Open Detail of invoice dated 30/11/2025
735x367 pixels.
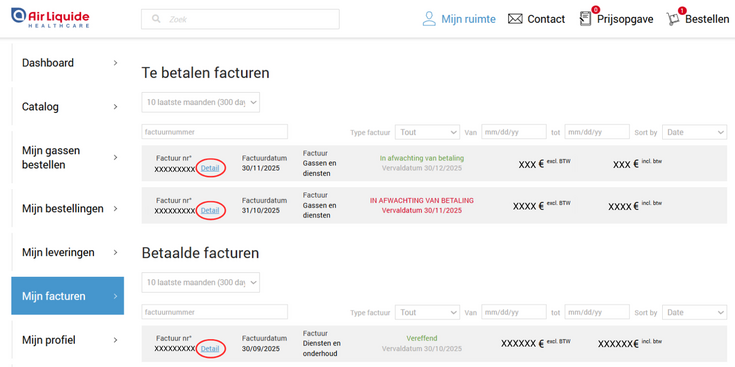(210, 169)
